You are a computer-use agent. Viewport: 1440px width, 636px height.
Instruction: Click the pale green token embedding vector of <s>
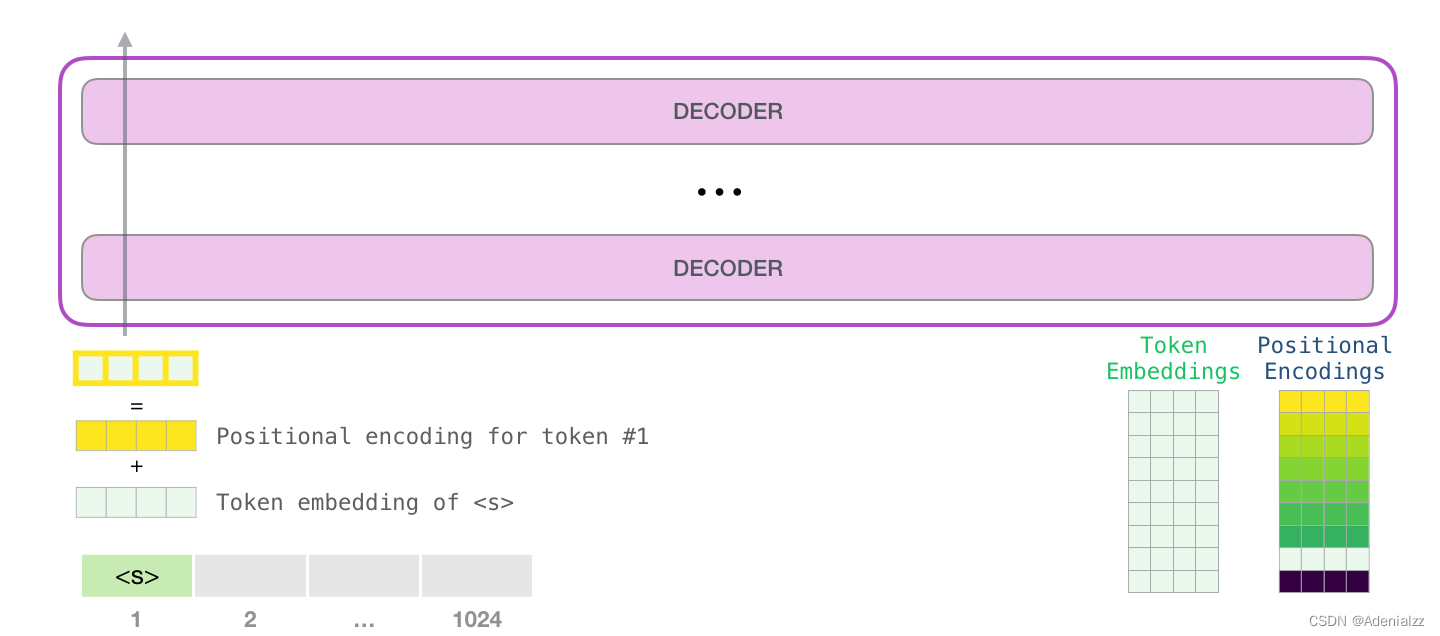[x=136, y=502]
